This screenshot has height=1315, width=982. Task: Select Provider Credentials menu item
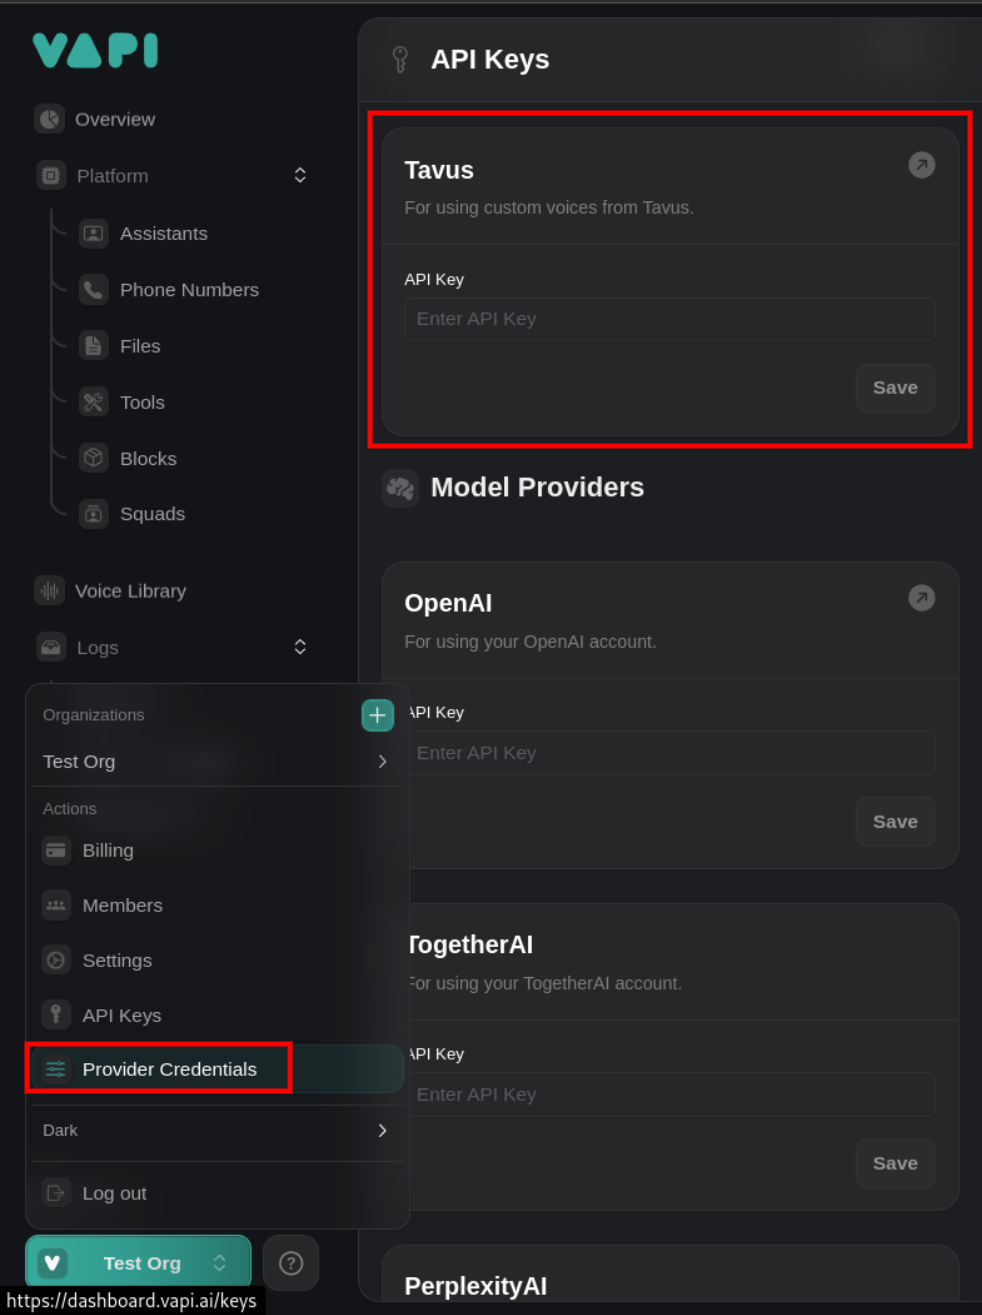click(x=169, y=1069)
